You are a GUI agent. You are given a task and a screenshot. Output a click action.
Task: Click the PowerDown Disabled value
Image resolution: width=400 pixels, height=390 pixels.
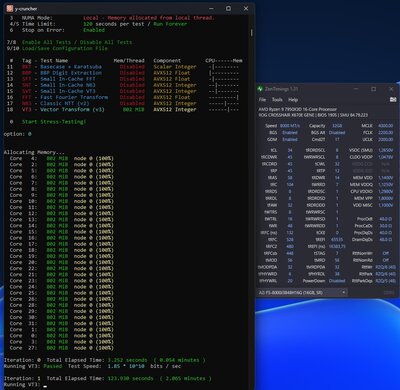tap(337, 281)
